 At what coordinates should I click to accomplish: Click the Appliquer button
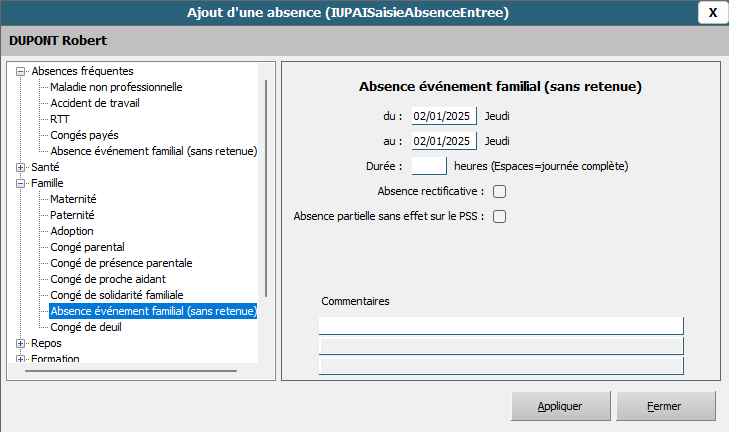coord(559,407)
